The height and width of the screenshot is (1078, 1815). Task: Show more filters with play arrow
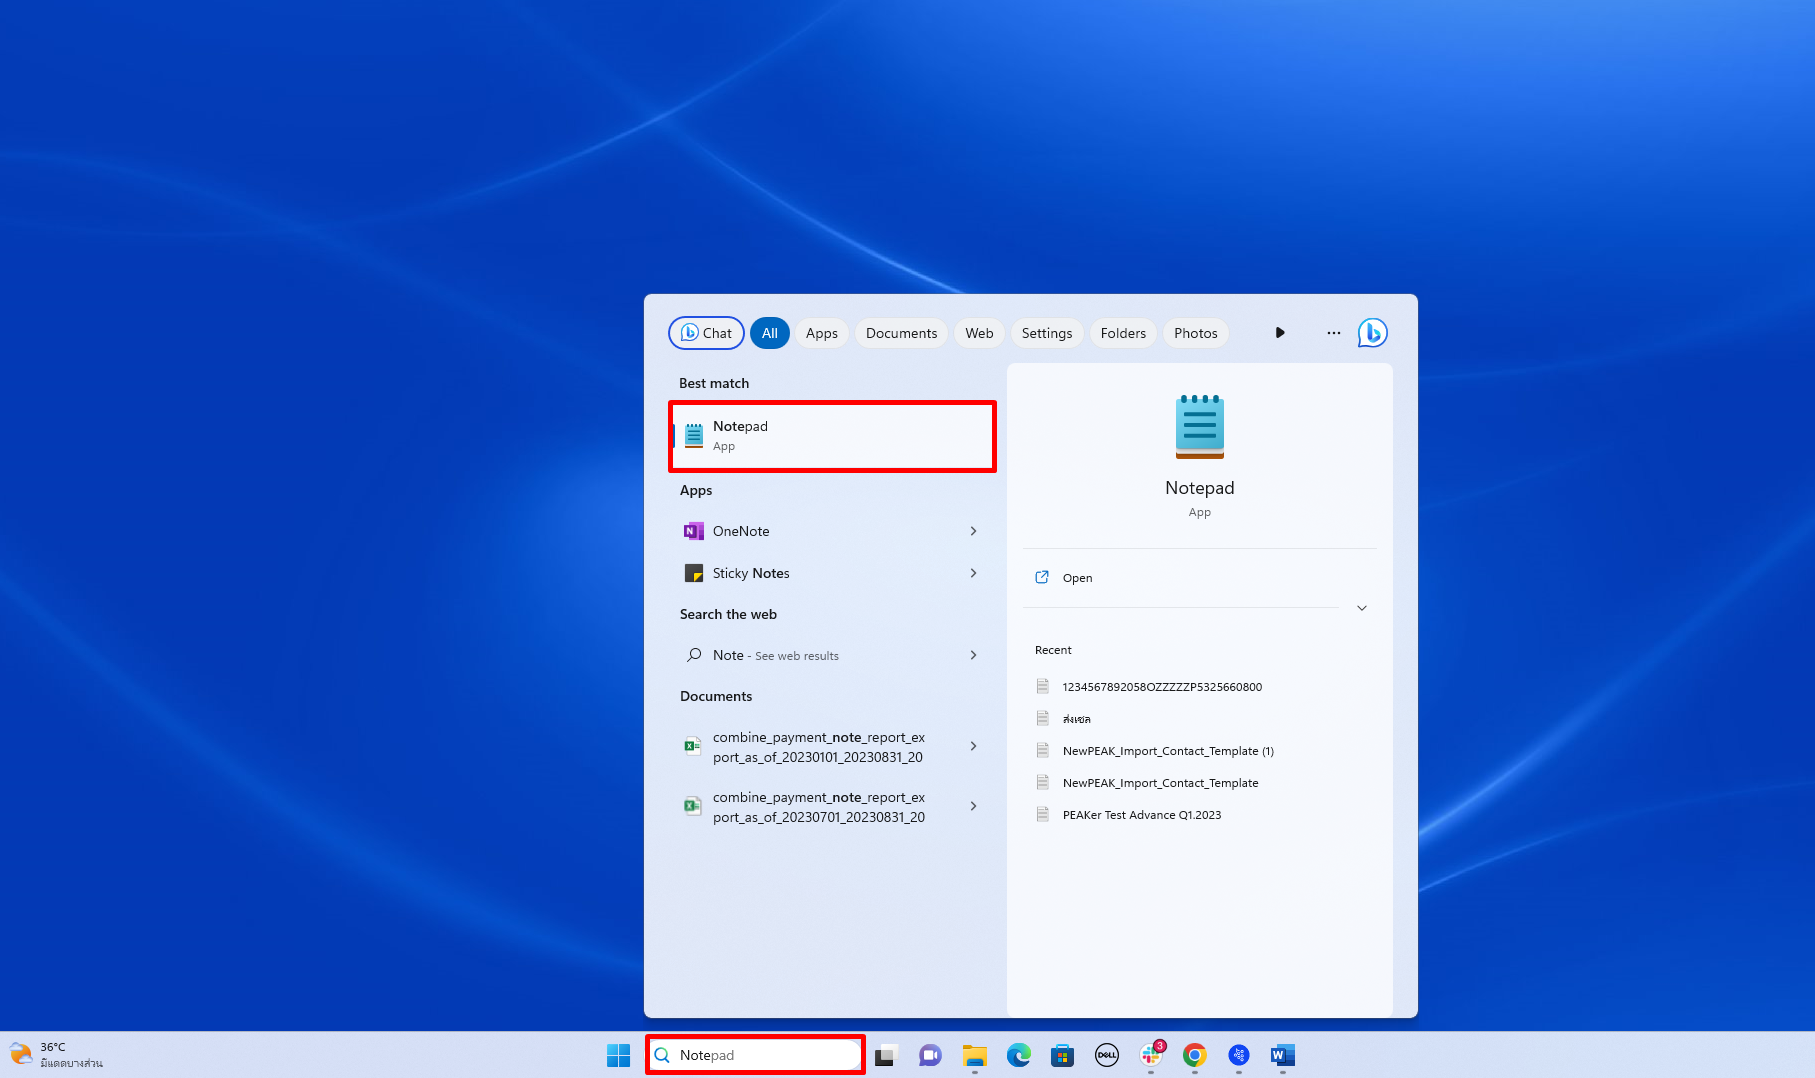click(1280, 333)
